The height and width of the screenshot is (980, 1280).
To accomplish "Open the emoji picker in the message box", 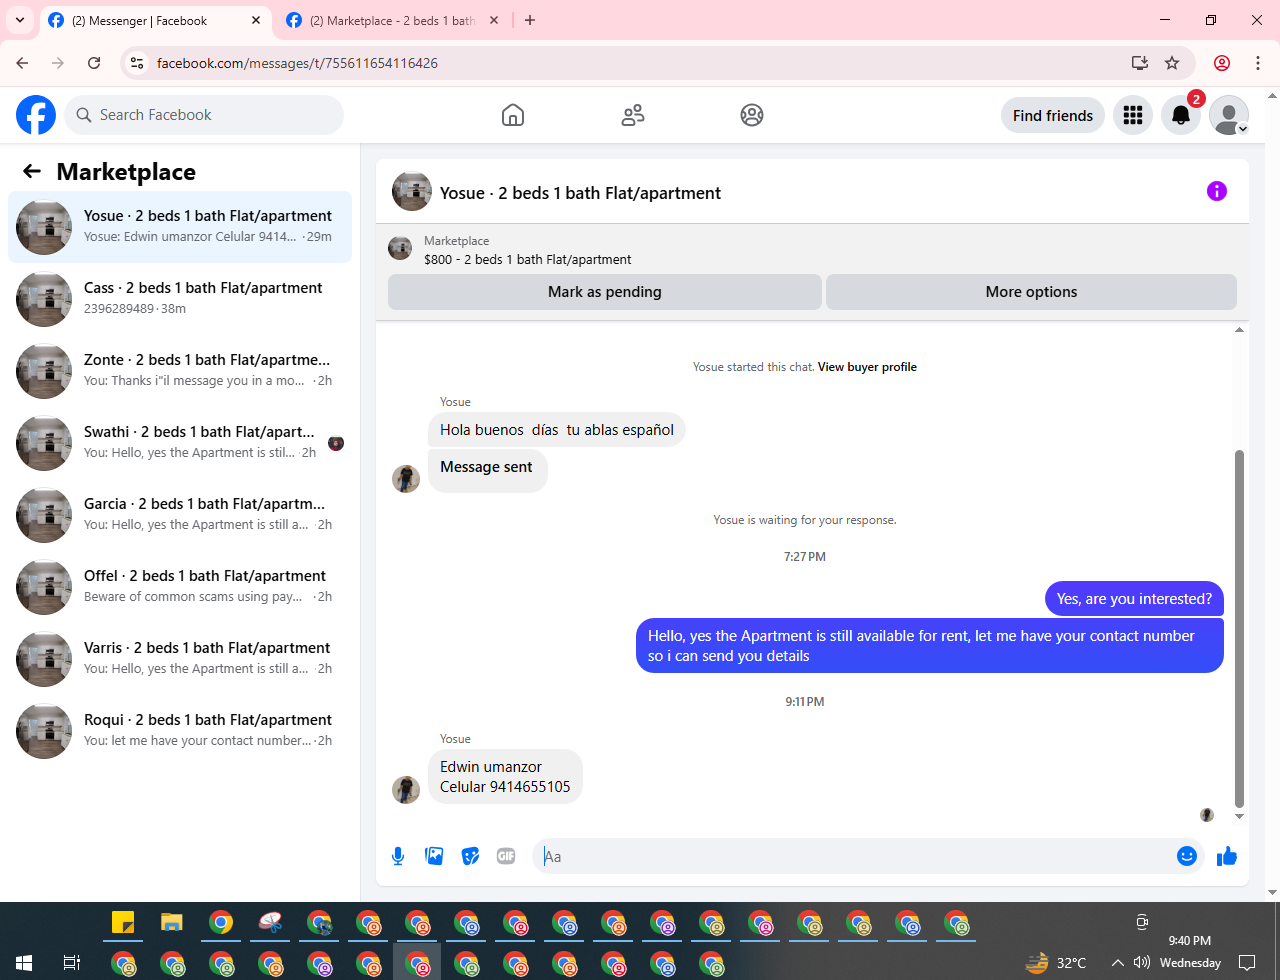I will click(1187, 856).
